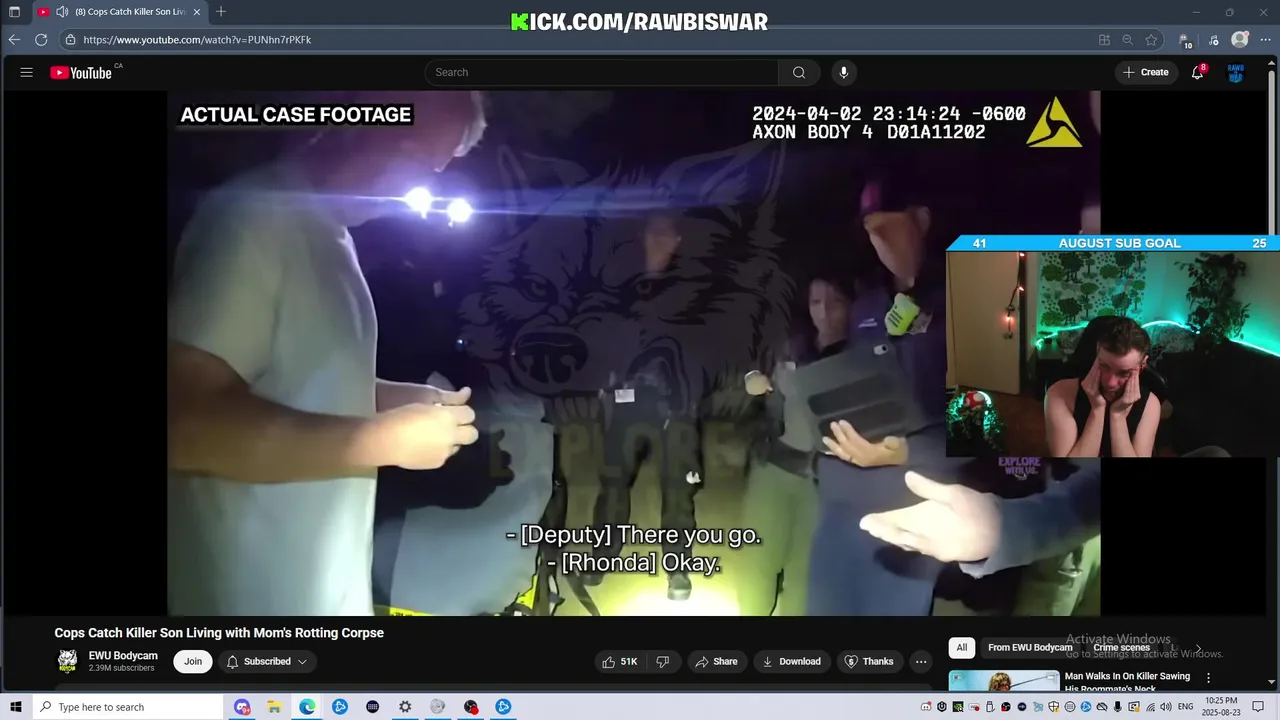Open a new browser tab

point(221,12)
